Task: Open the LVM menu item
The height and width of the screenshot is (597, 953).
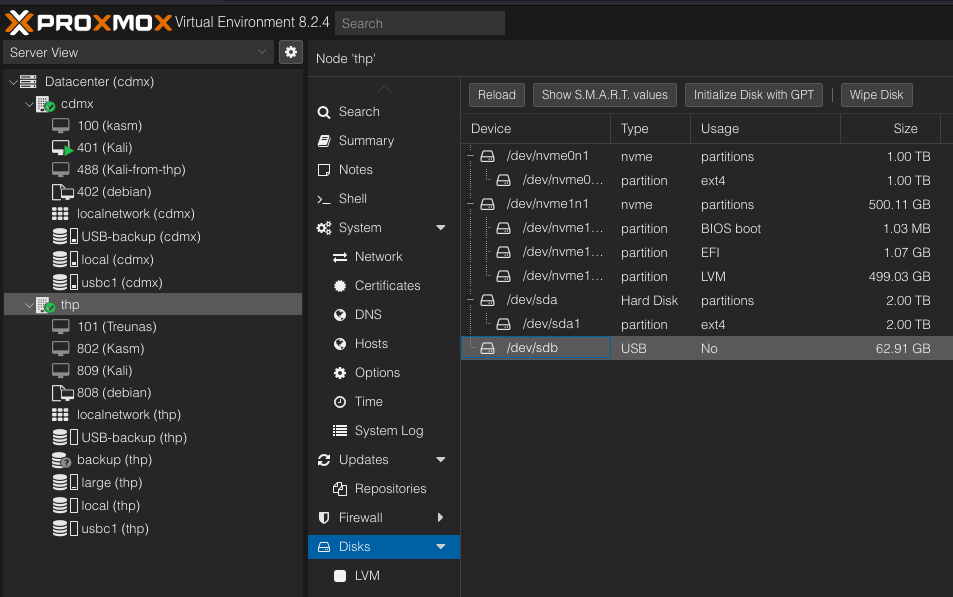Action: 366,576
